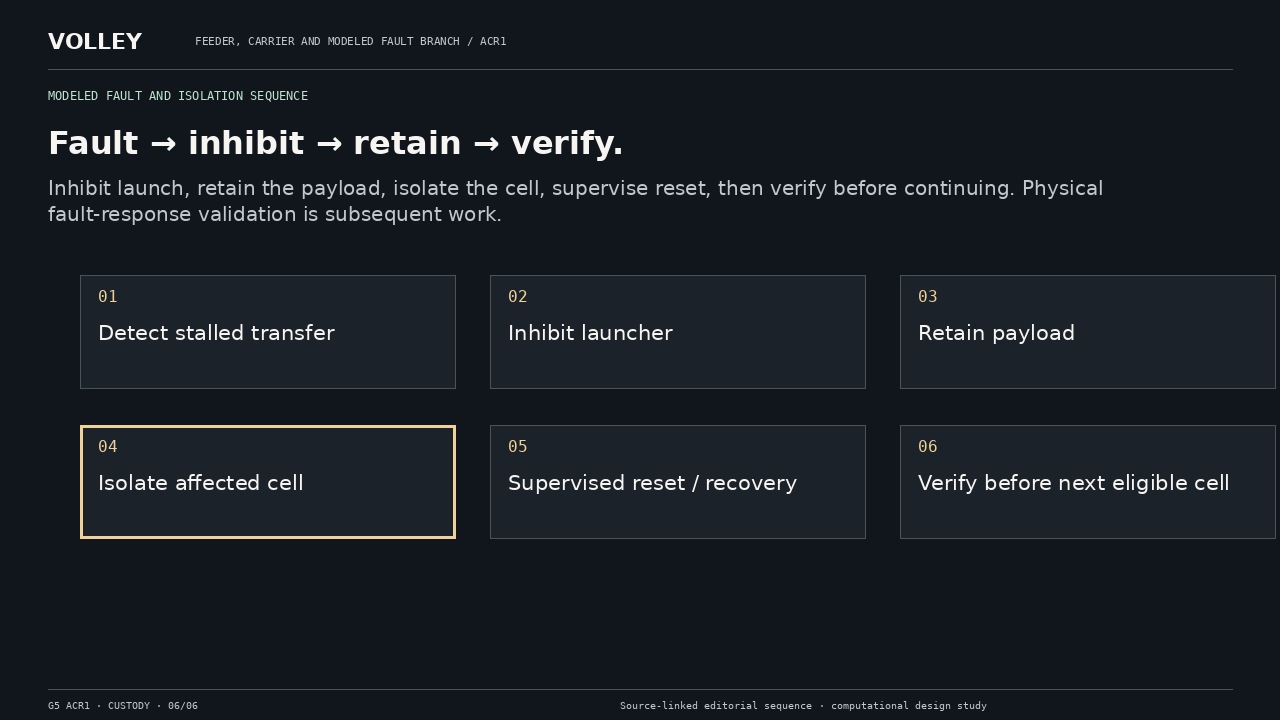Viewport: 1280px width, 720px height.
Task: Click the subtitle paragraph about inhibit launch
Action: pos(576,201)
